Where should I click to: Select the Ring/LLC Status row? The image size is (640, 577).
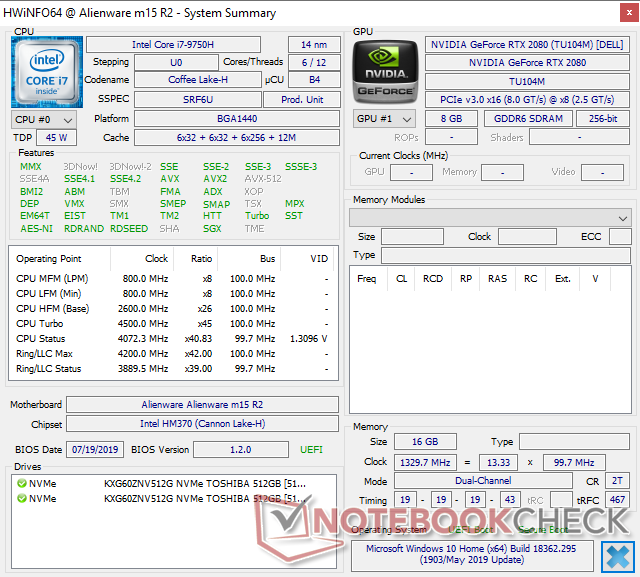[x=173, y=369]
